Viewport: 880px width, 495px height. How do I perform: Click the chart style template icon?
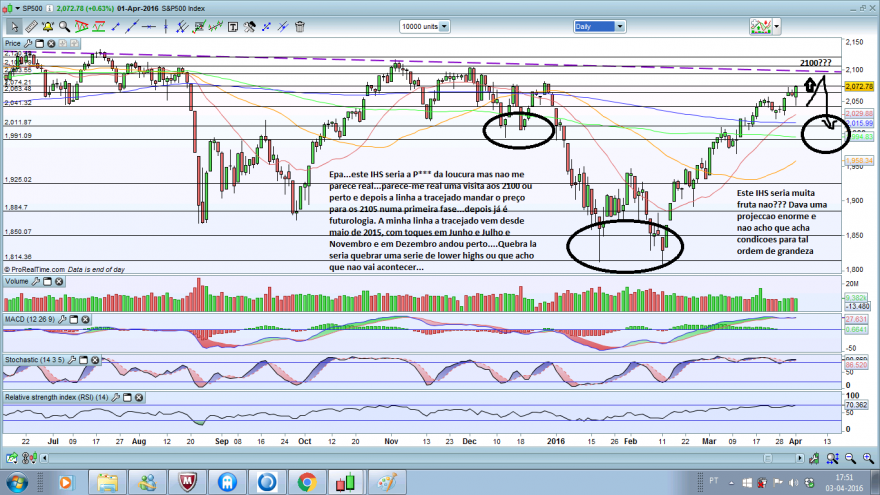[760, 26]
